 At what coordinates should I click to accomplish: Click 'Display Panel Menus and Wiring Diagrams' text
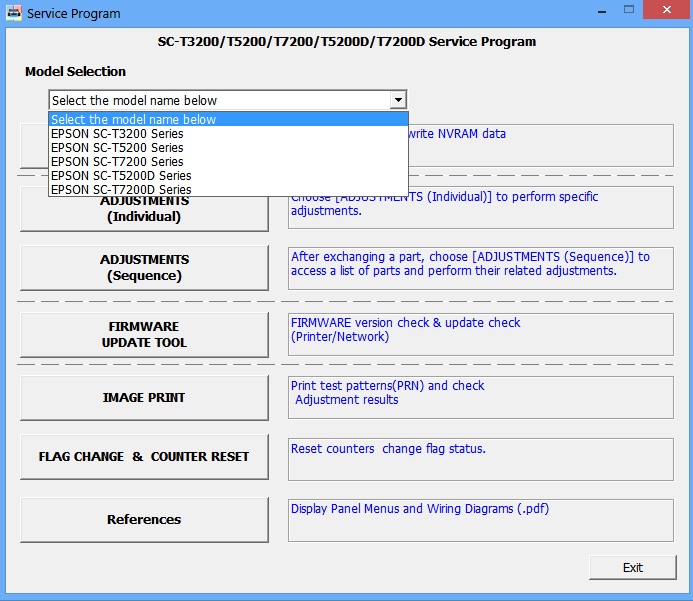(419, 509)
